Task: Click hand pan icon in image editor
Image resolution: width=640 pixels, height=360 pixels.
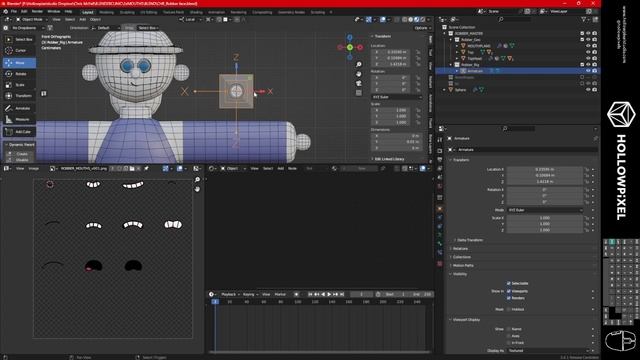Action: (x=198, y=189)
